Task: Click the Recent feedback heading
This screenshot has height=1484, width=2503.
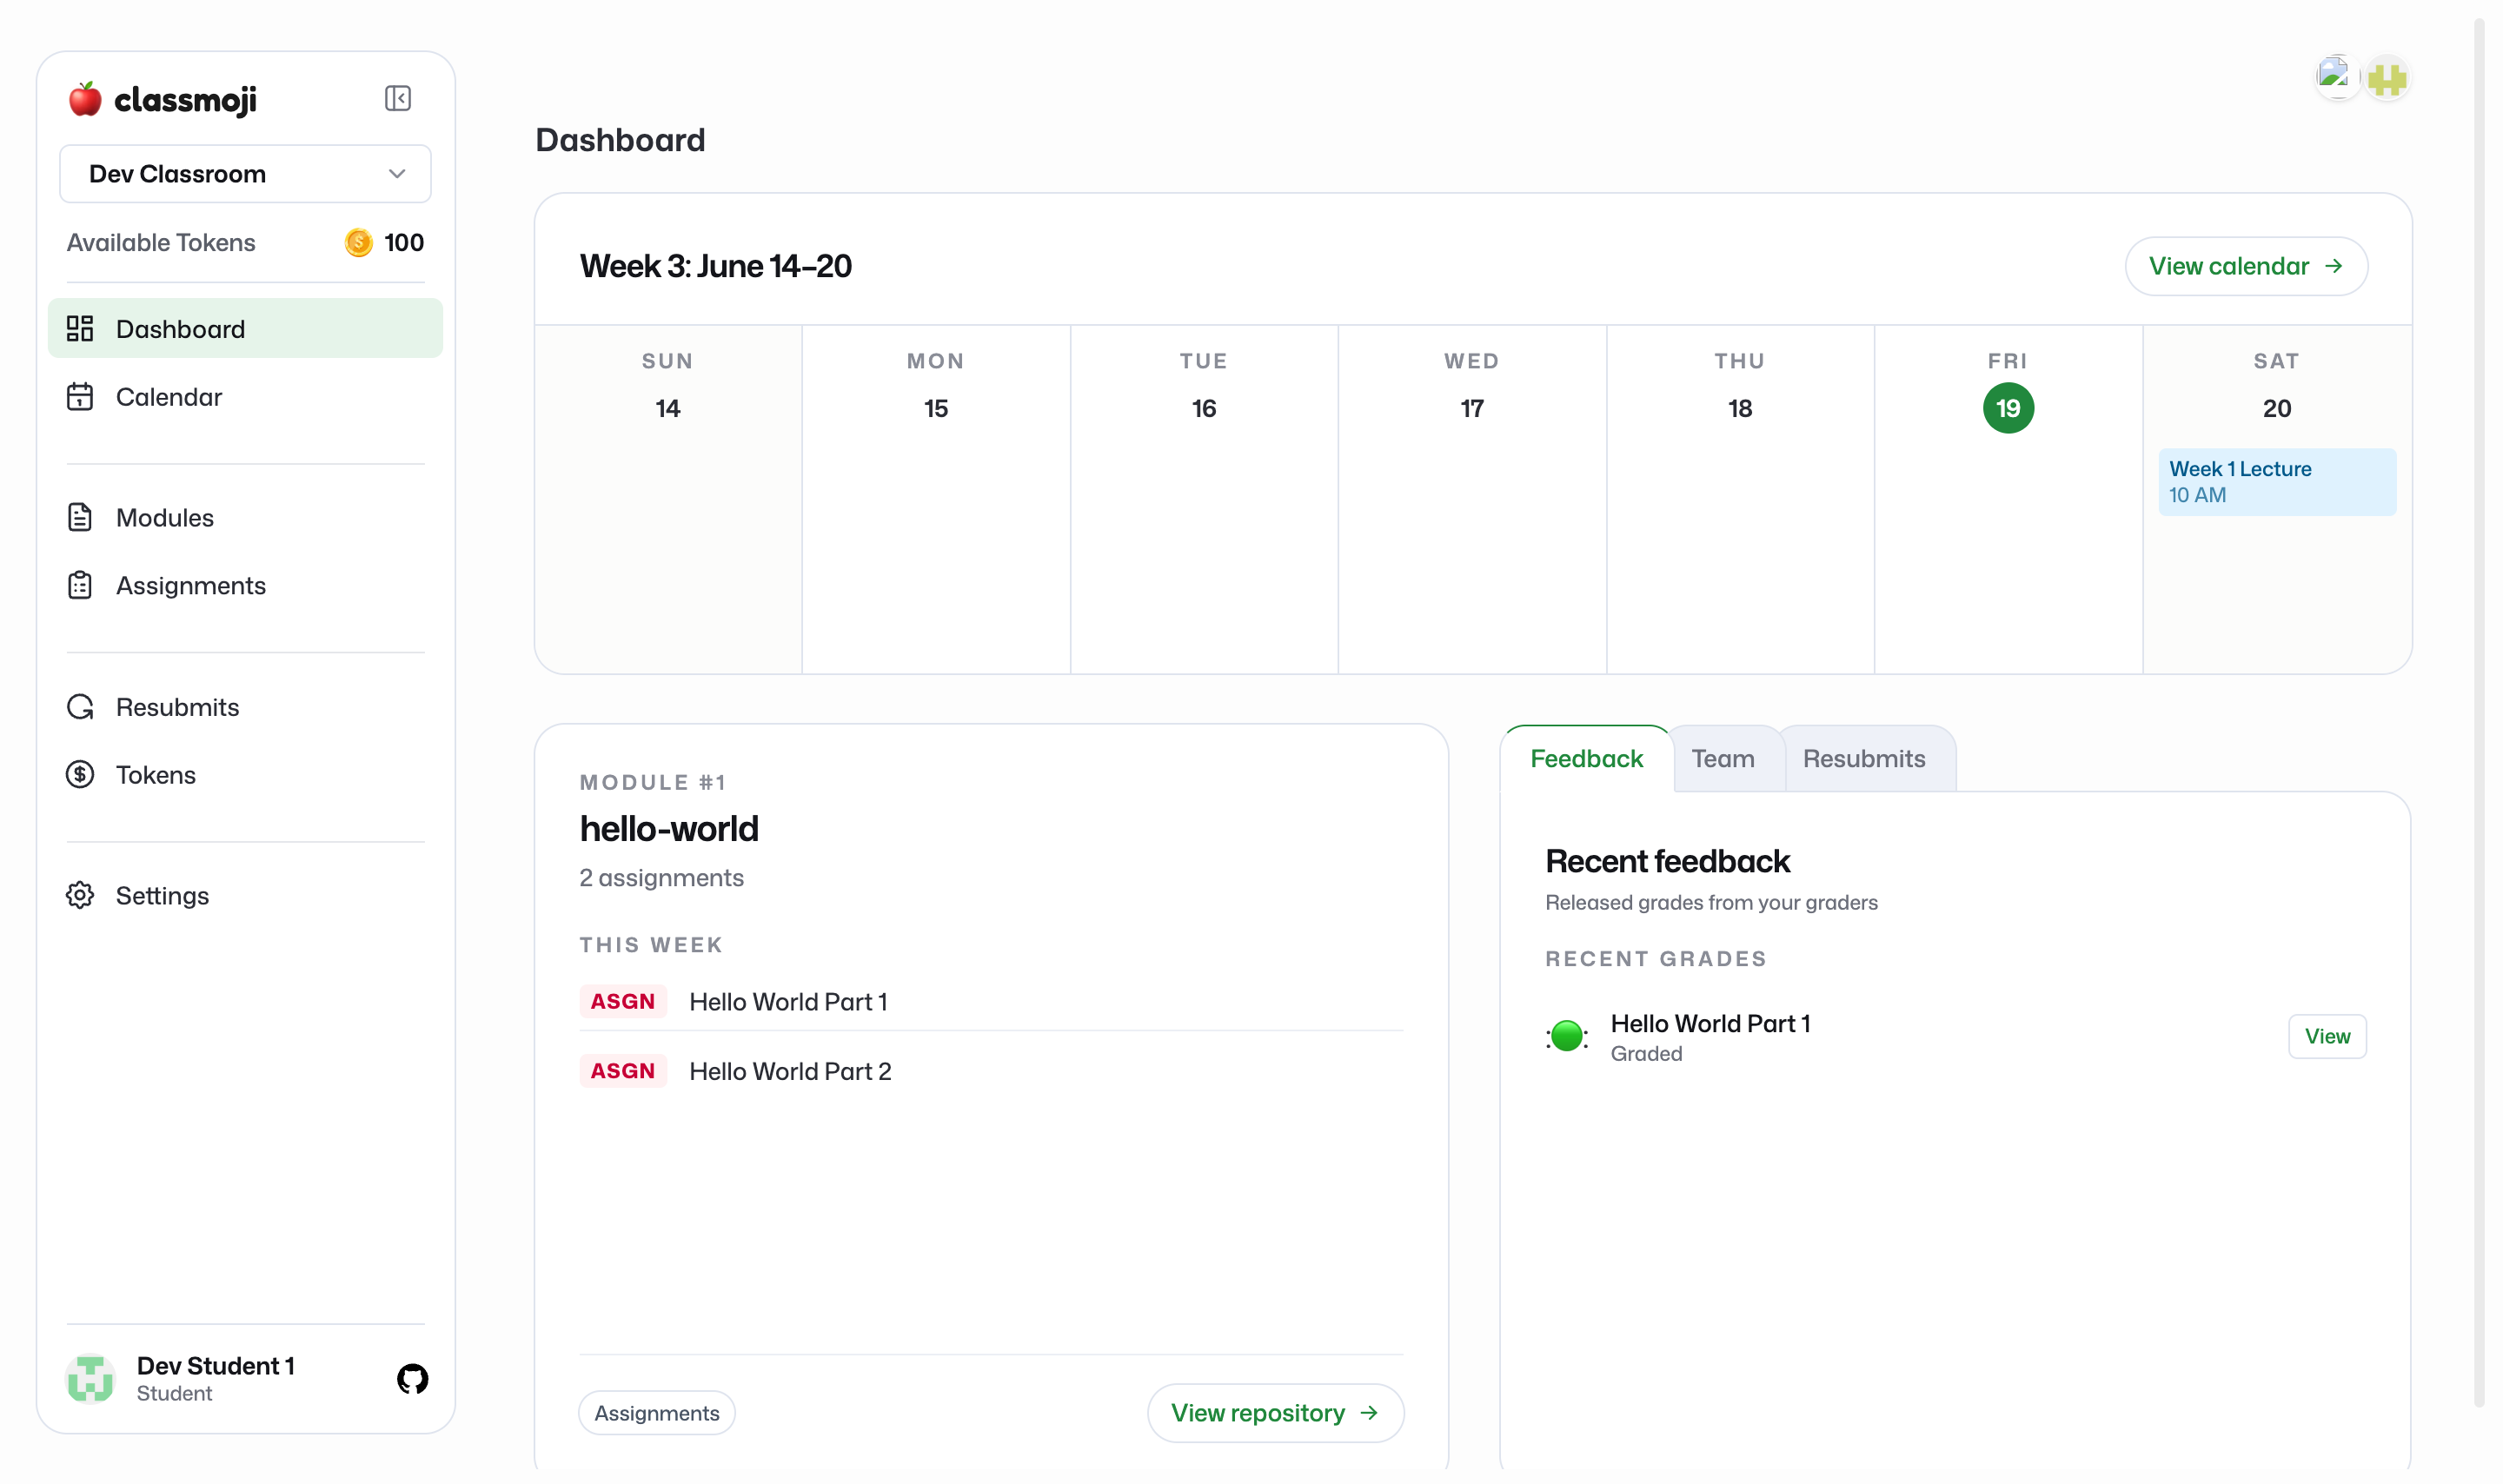Action: (1667, 862)
